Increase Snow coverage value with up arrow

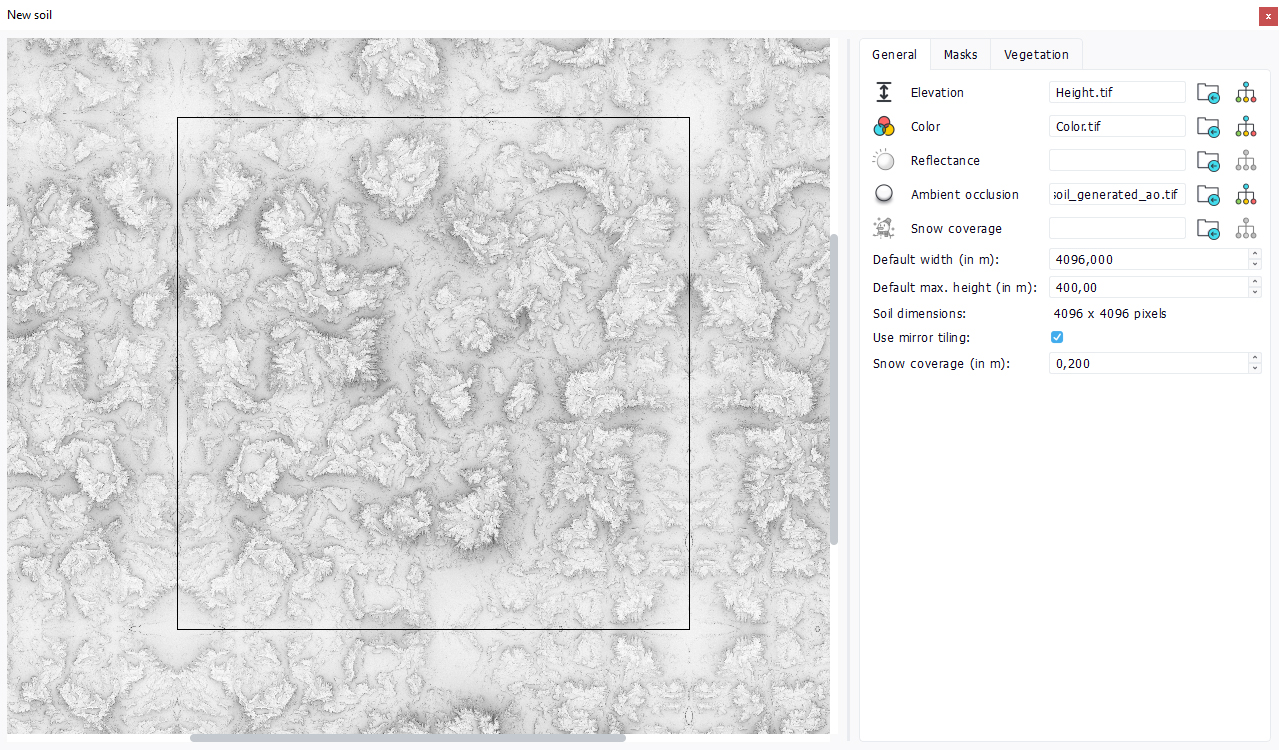click(1255, 359)
